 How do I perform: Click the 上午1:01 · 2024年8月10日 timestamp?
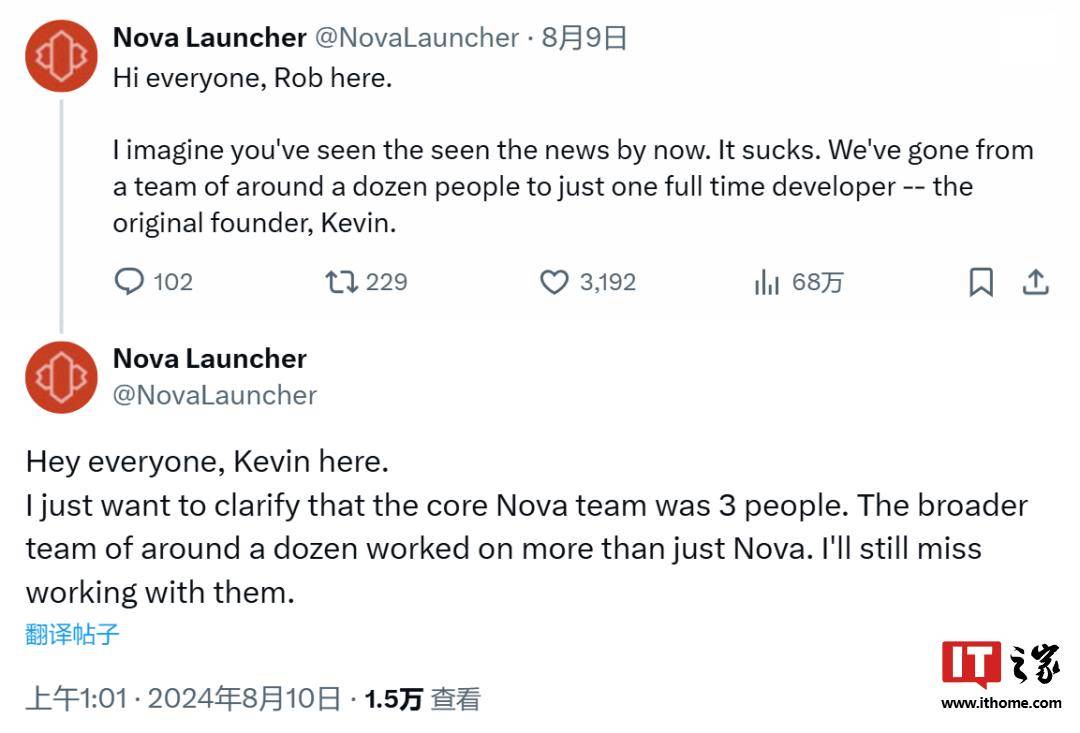183,698
